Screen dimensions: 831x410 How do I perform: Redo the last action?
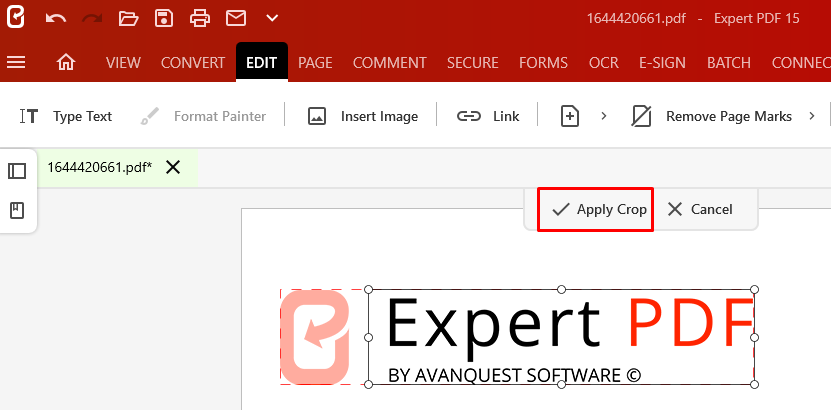(92, 19)
